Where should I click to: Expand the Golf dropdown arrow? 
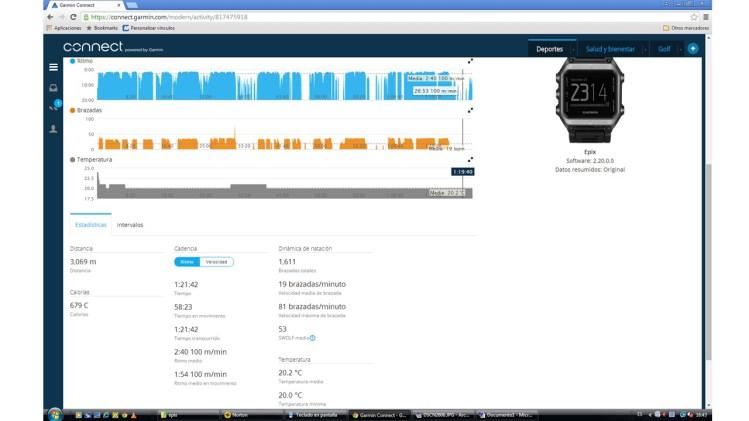coord(680,50)
